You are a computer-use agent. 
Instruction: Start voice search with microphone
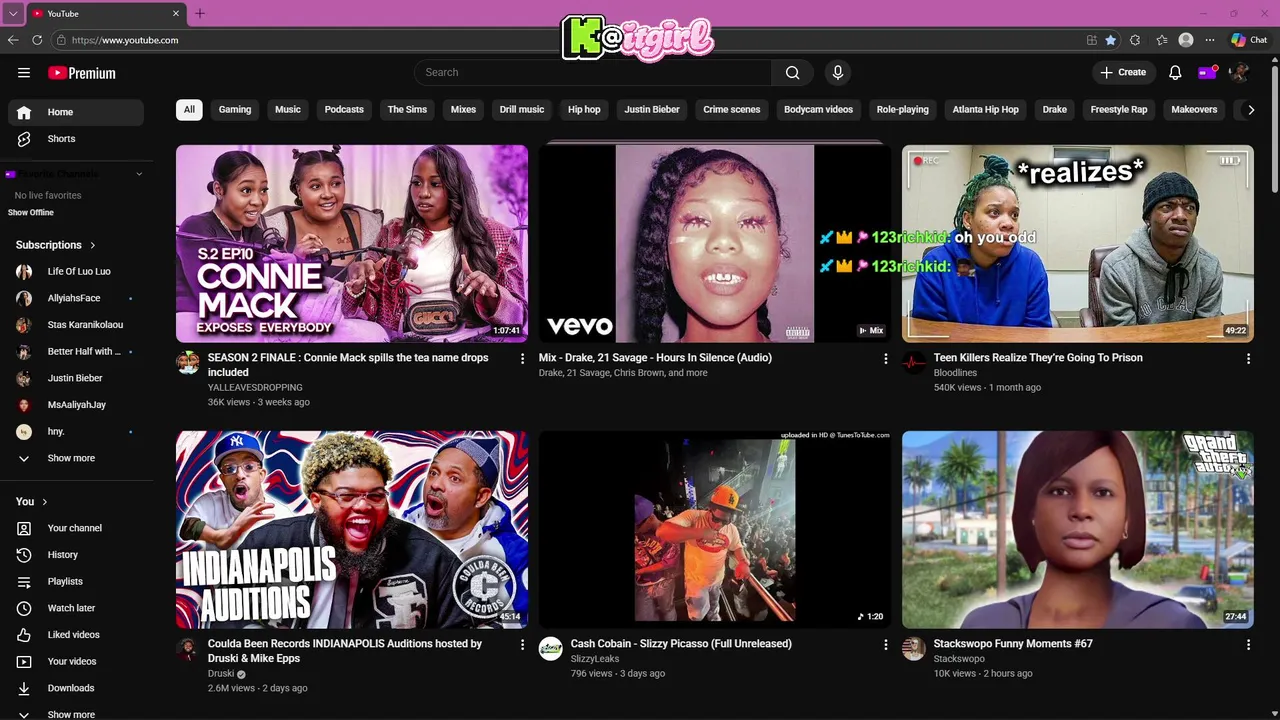pos(838,72)
